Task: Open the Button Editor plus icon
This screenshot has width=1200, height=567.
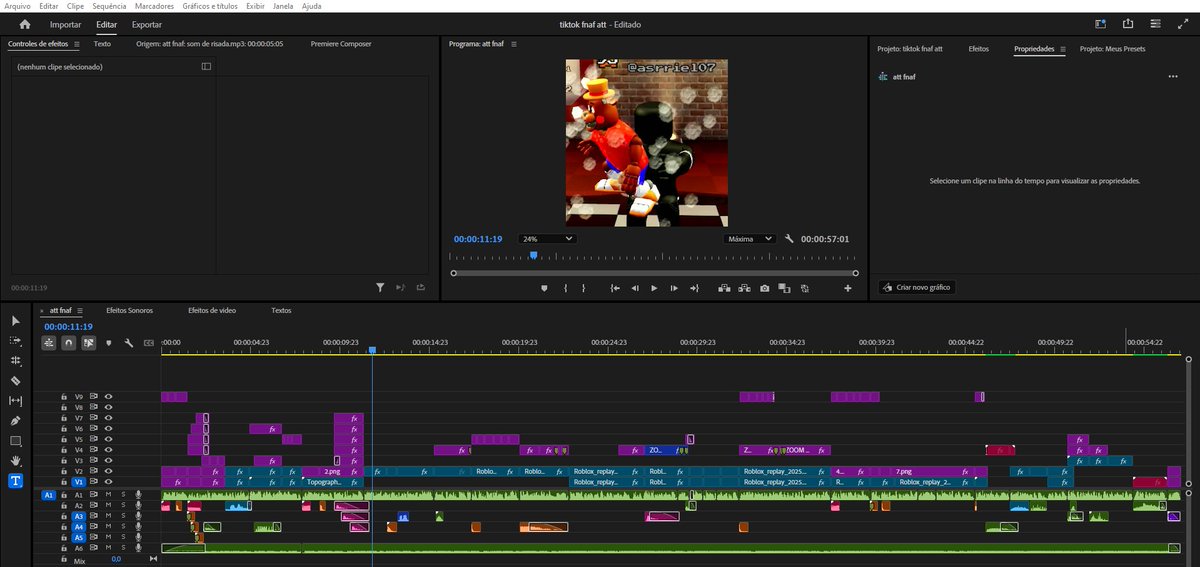Action: tap(848, 288)
